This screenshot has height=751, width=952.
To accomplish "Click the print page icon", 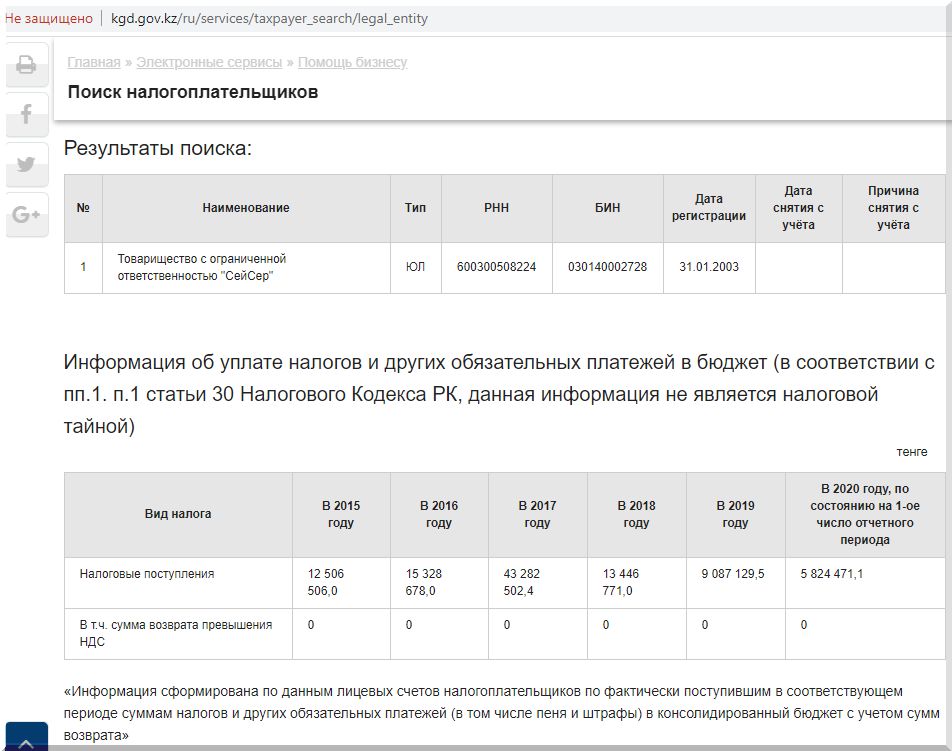I will coord(26,64).
